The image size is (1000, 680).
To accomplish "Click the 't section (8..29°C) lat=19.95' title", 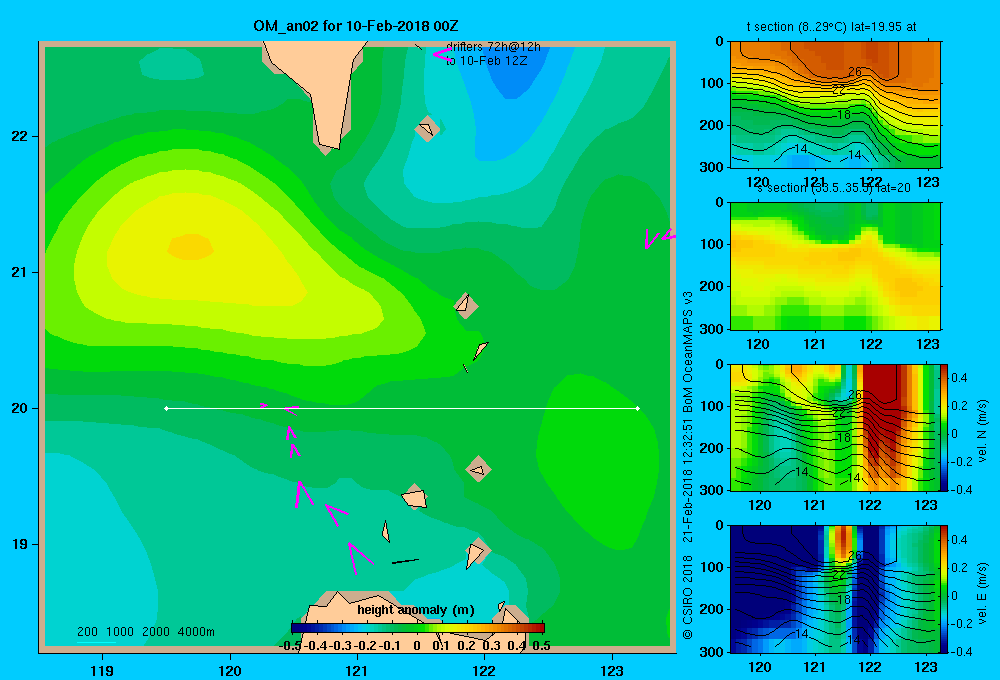I will [x=832, y=27].
